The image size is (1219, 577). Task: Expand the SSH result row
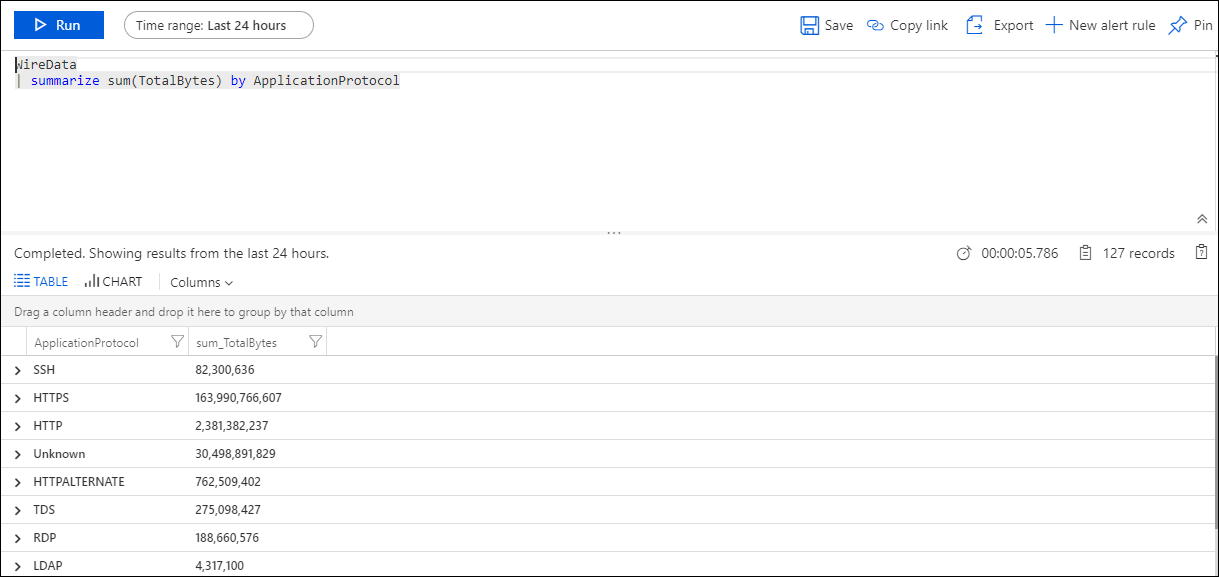pos(17,370)
